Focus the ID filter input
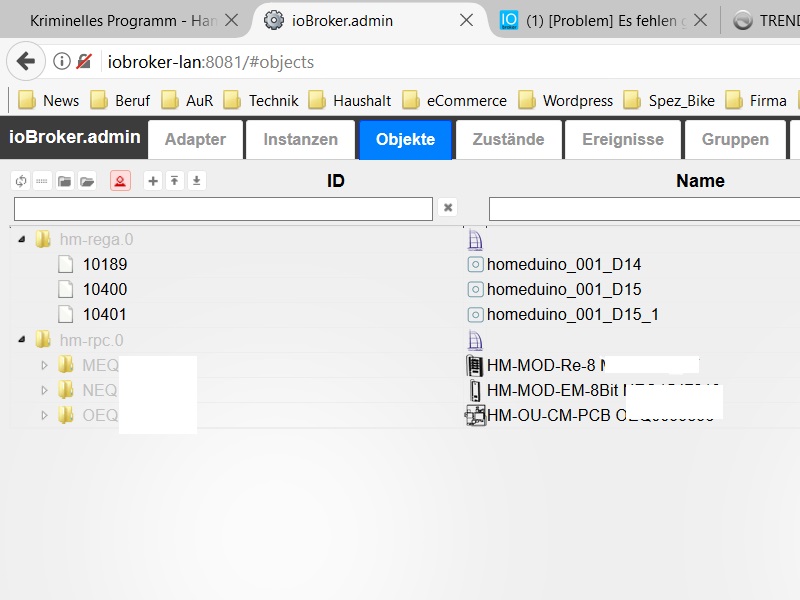 223,209
